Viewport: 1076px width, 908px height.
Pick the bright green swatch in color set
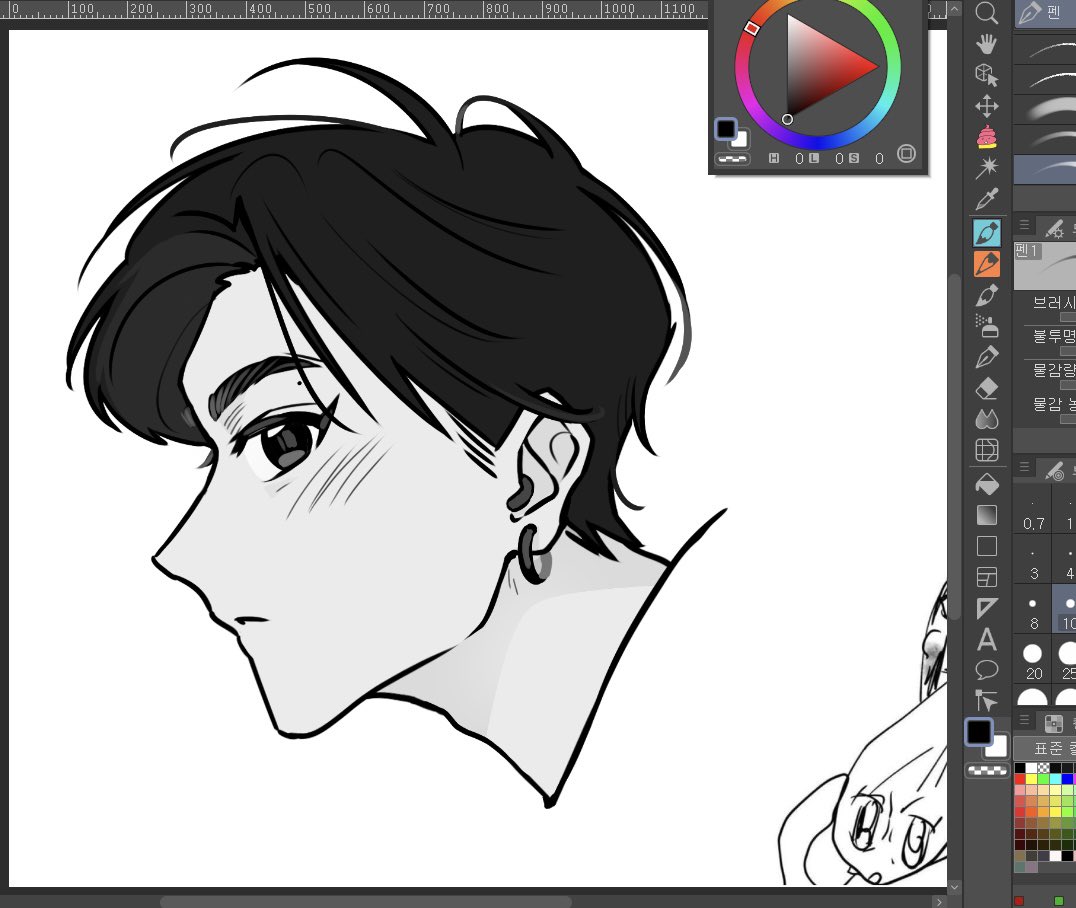[x=1044, y=779]
